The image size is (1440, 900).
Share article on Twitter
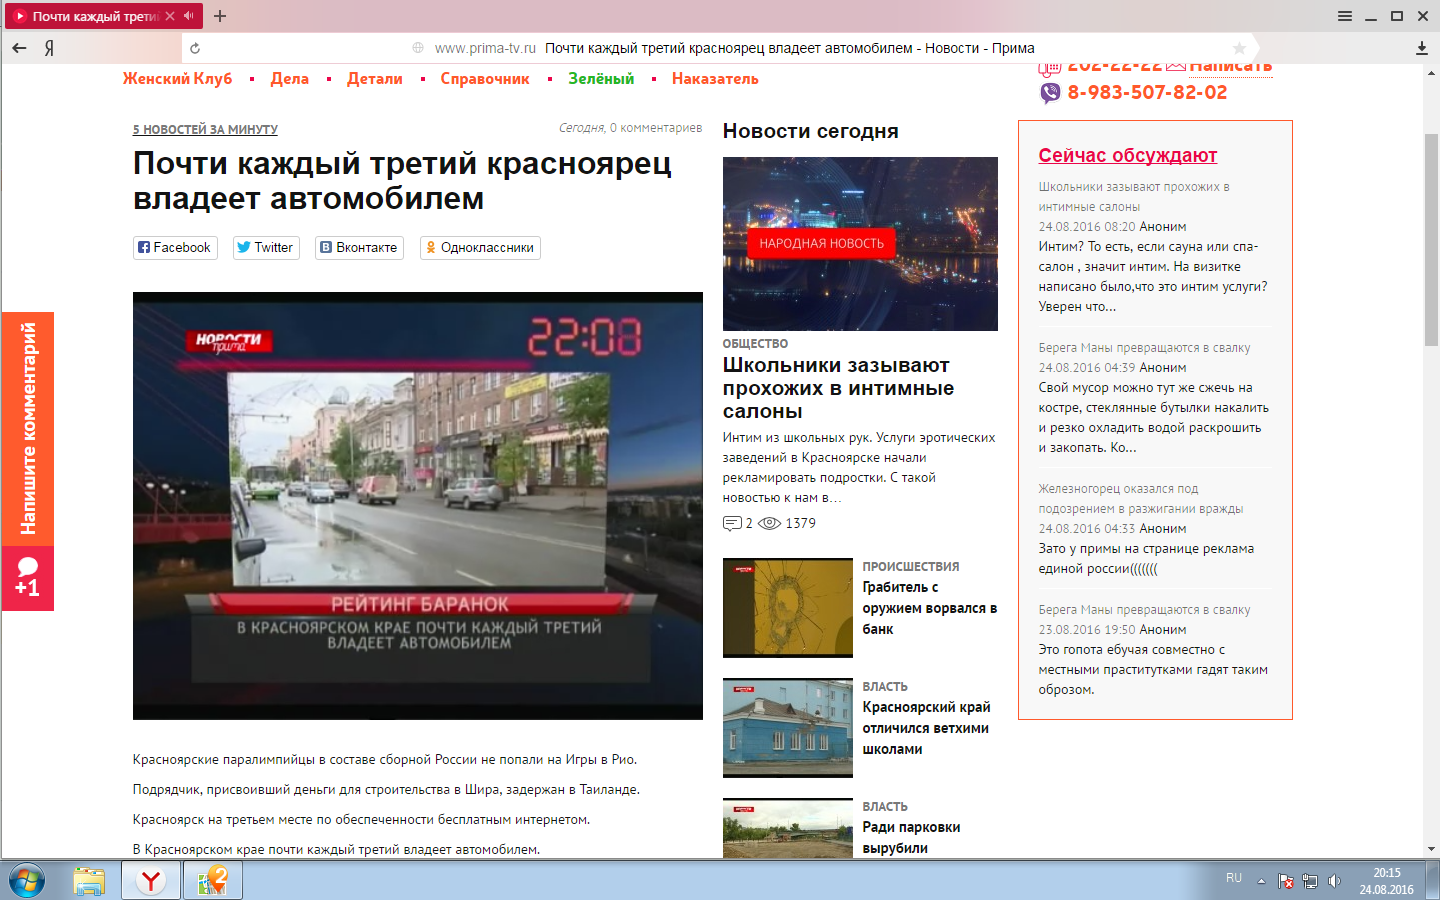point(266,247)
